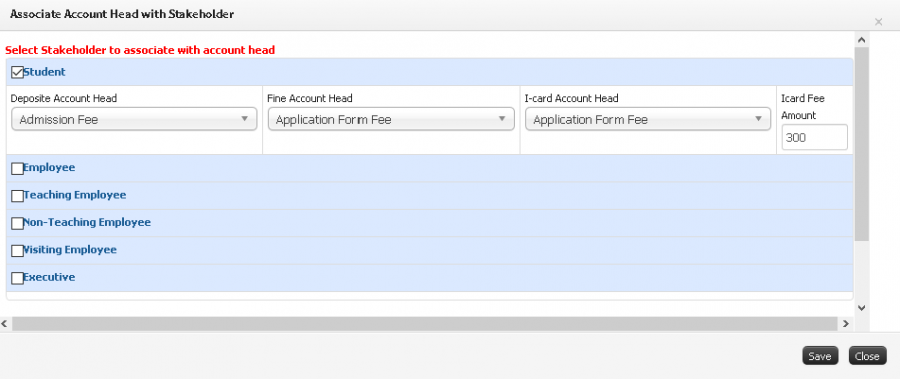Enable the Teaching Employee checkbox
The image size is (900, 379).
click(17, 196)
